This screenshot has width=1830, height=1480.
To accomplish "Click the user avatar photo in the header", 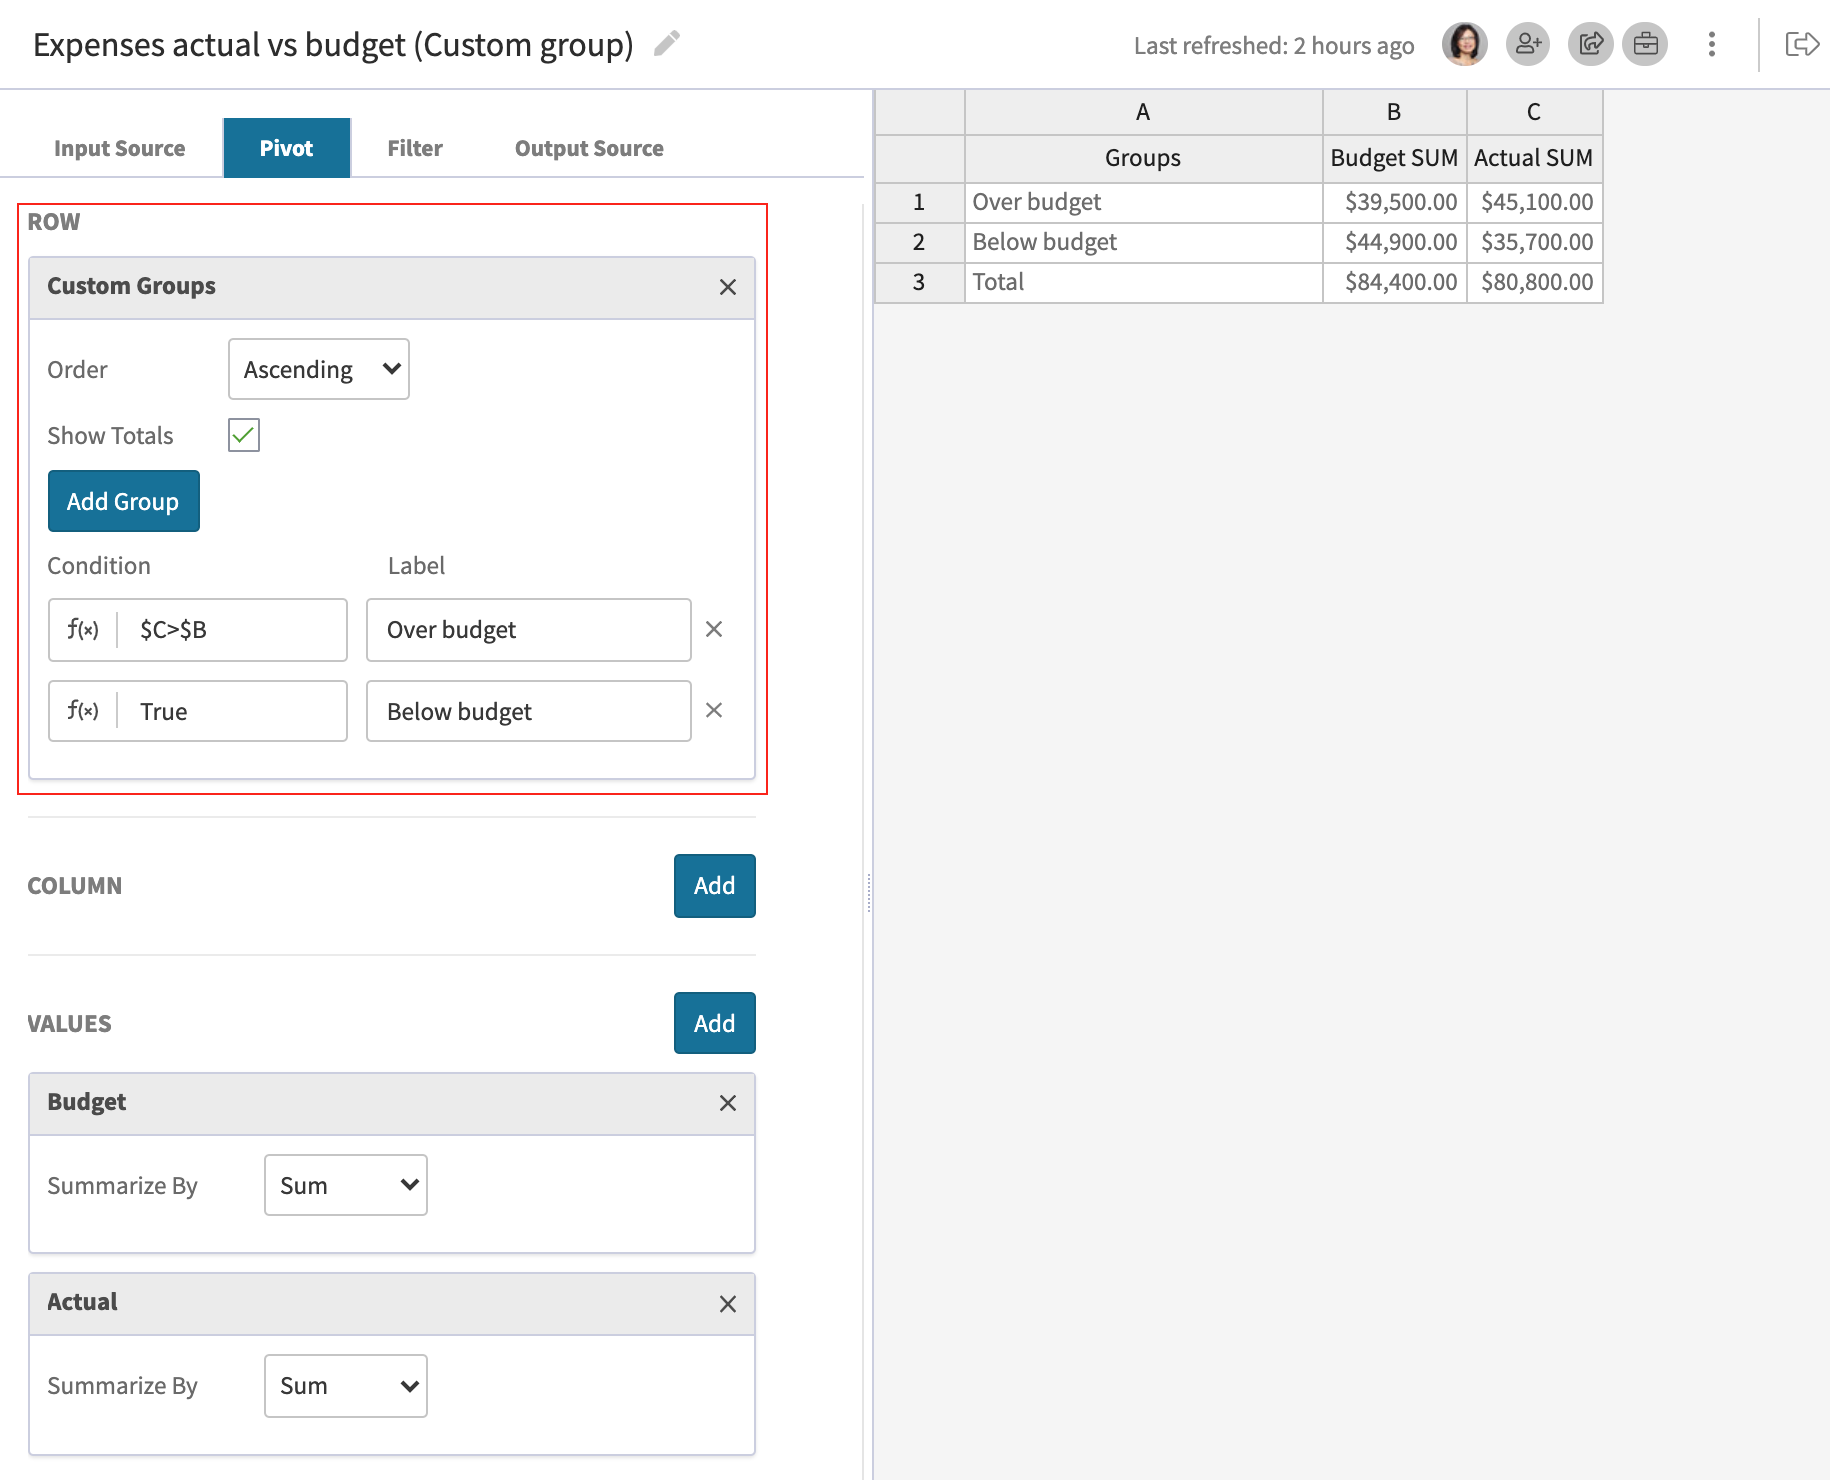I will pyautogui.click(x=1464, y=44).
